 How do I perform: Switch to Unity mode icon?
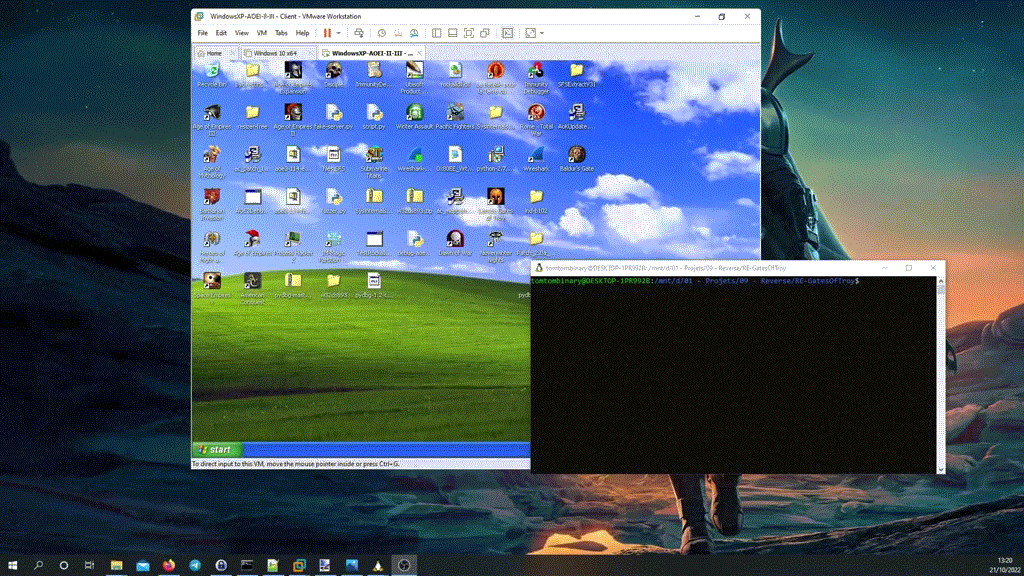(485, 33)
